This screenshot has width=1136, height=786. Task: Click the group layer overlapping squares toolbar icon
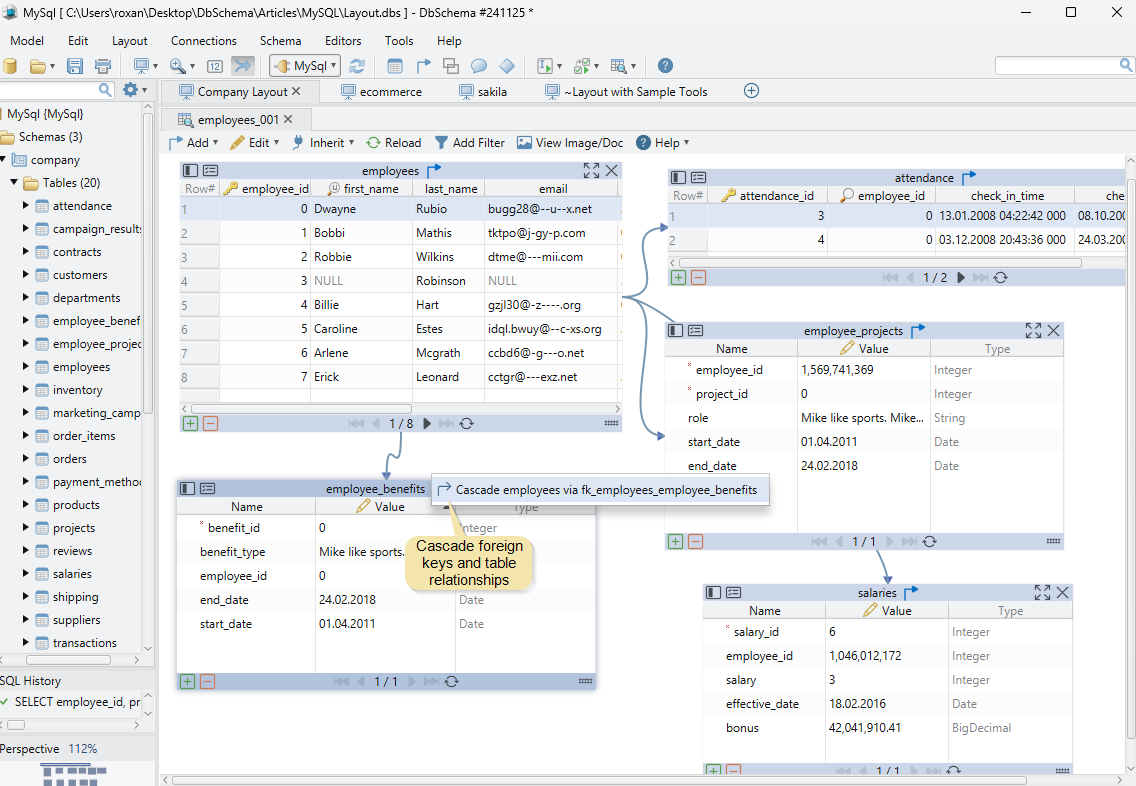451,66
